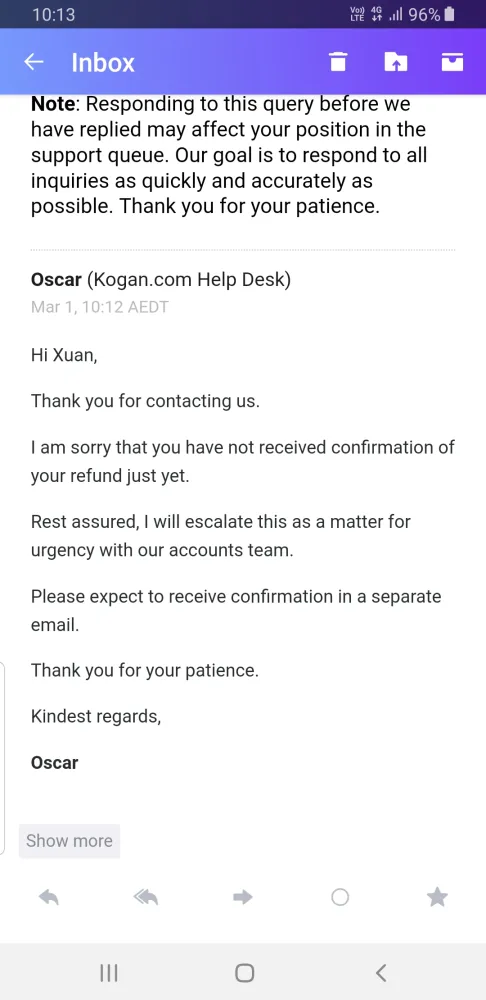Screen dimensions: 486x1000
Task: Tap the bold Oscar signature text
Action: click(54, 763)
